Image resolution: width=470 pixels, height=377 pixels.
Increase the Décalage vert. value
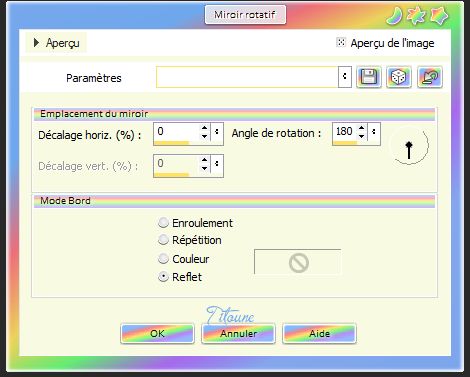(x=205, y=159)
